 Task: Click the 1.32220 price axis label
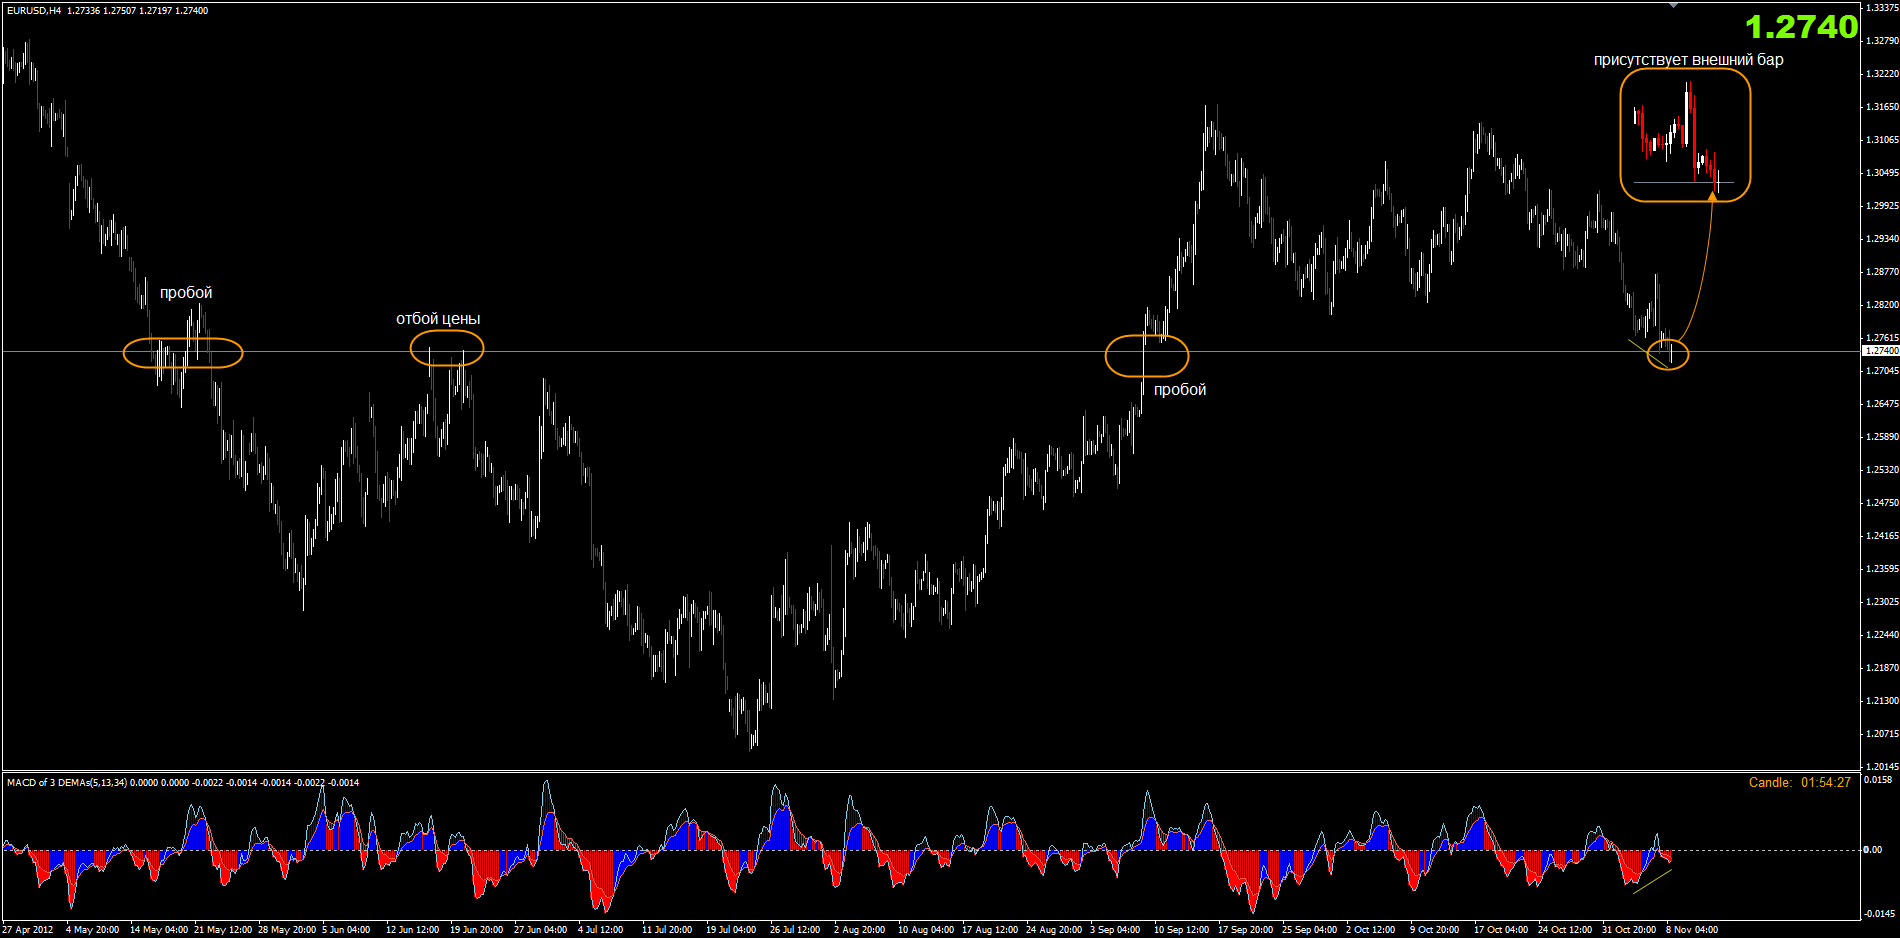pyautogui.click(x=1882, y=74)
